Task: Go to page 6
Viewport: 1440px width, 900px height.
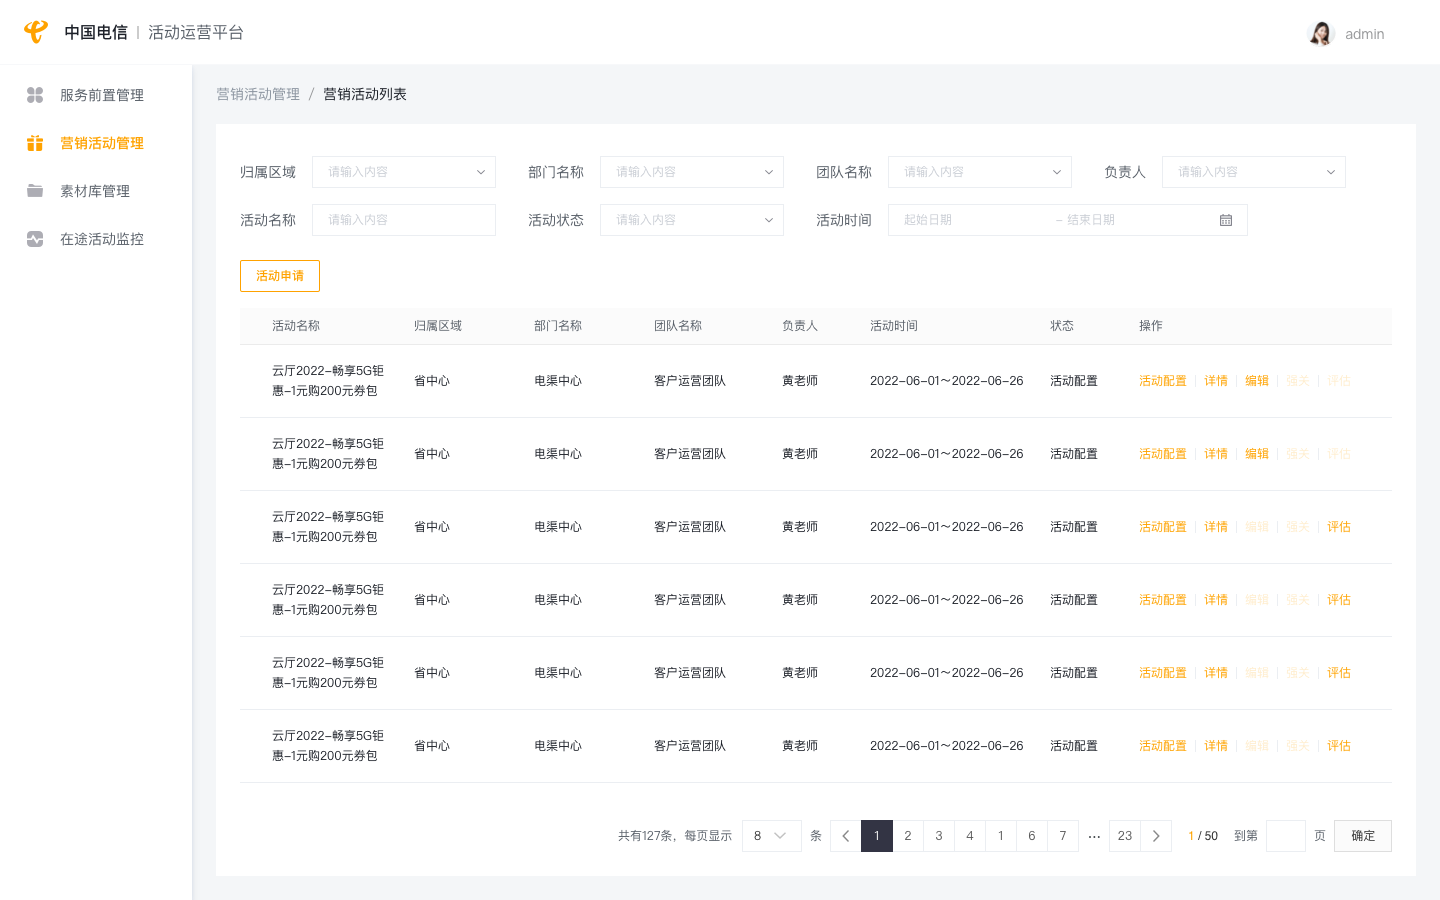Action: [1032, 836]
